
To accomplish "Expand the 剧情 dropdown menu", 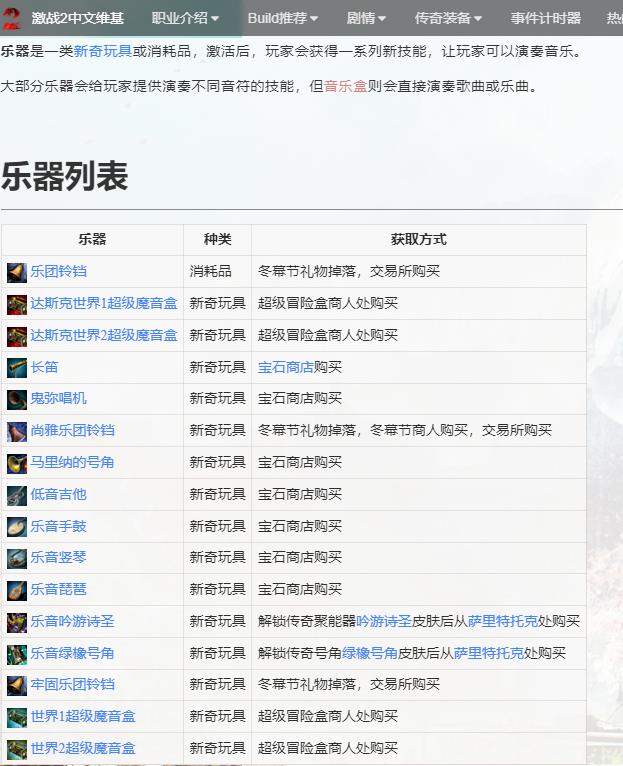I will pyautogui.click(x=366, y=18).
